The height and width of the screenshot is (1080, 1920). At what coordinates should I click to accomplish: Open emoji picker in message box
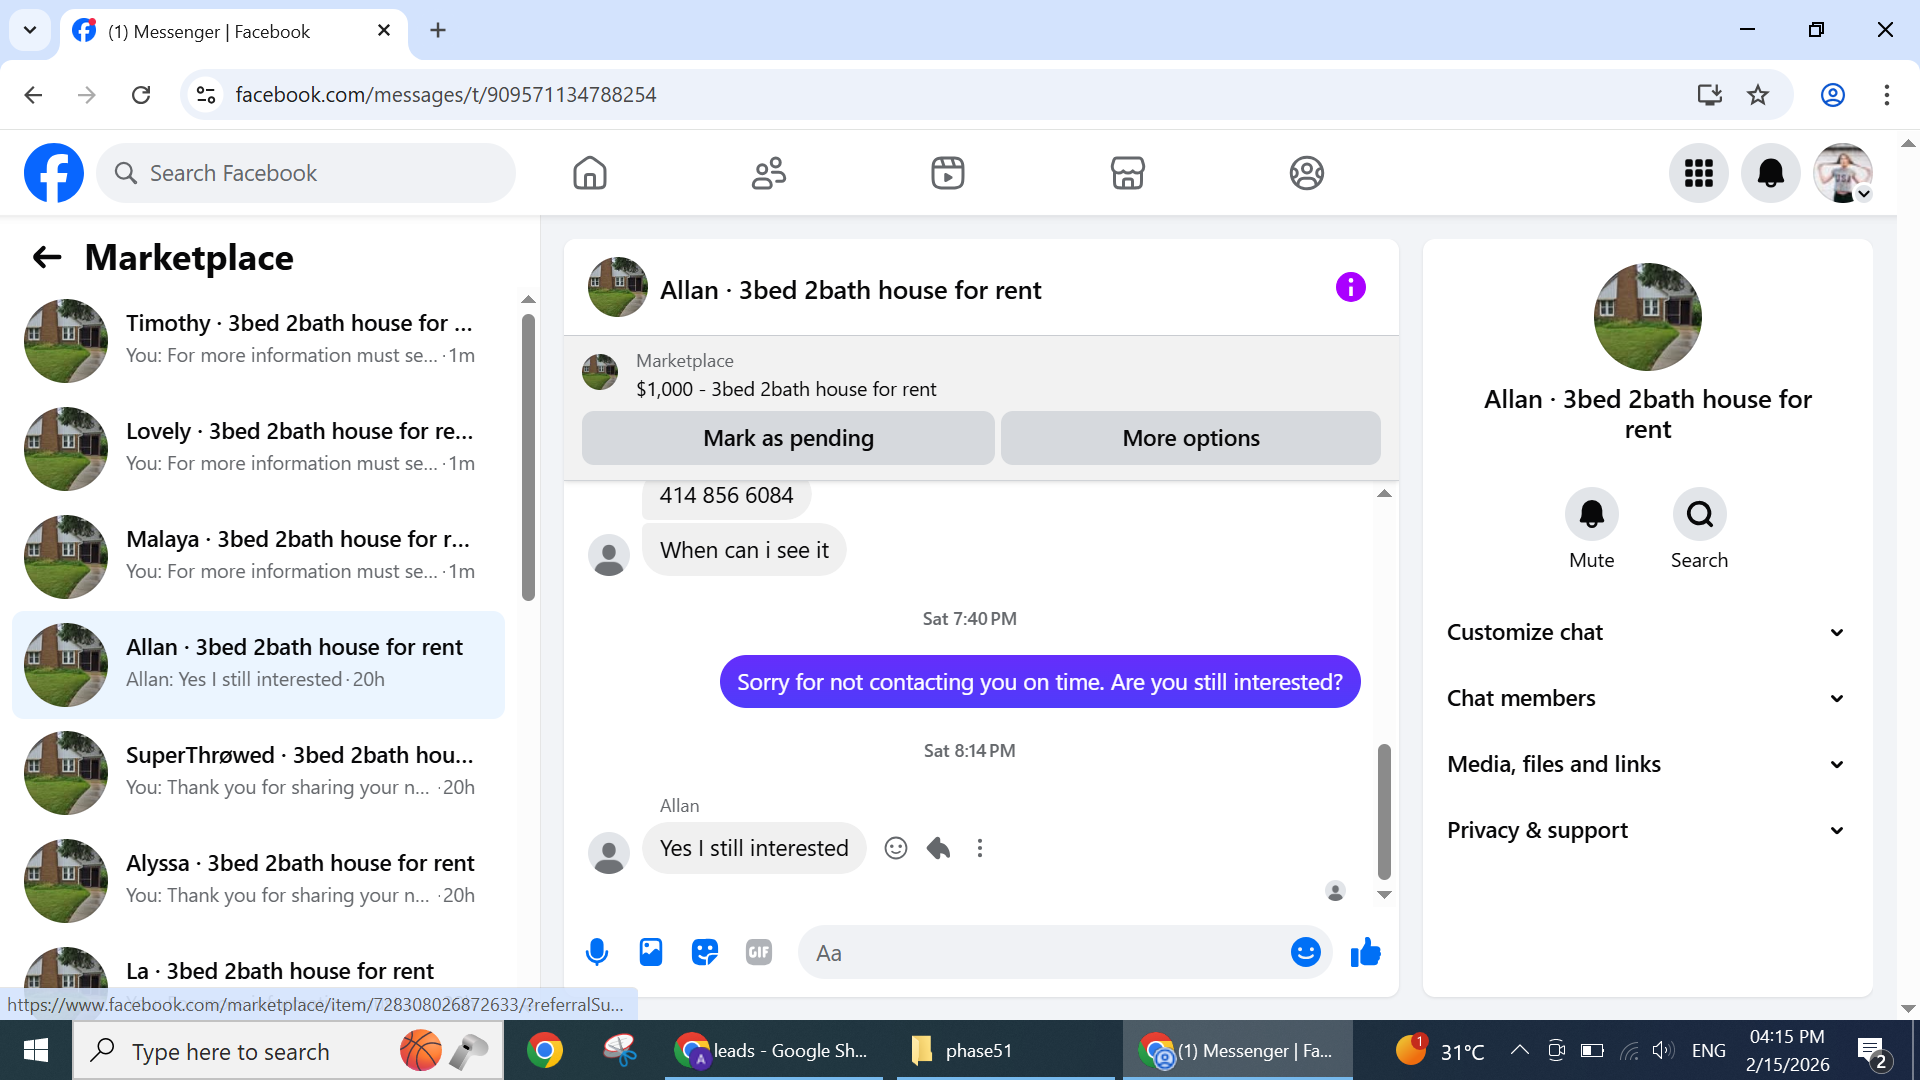1305,952
